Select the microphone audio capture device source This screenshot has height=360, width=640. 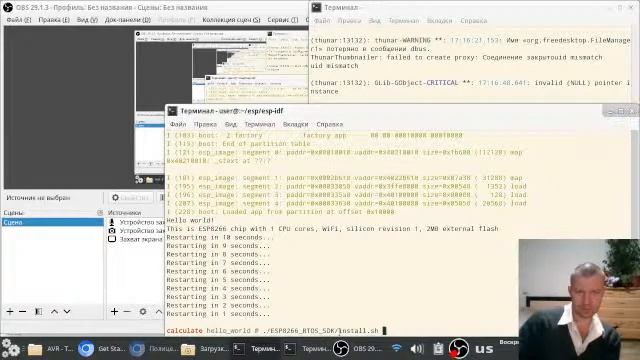(136, 222)
